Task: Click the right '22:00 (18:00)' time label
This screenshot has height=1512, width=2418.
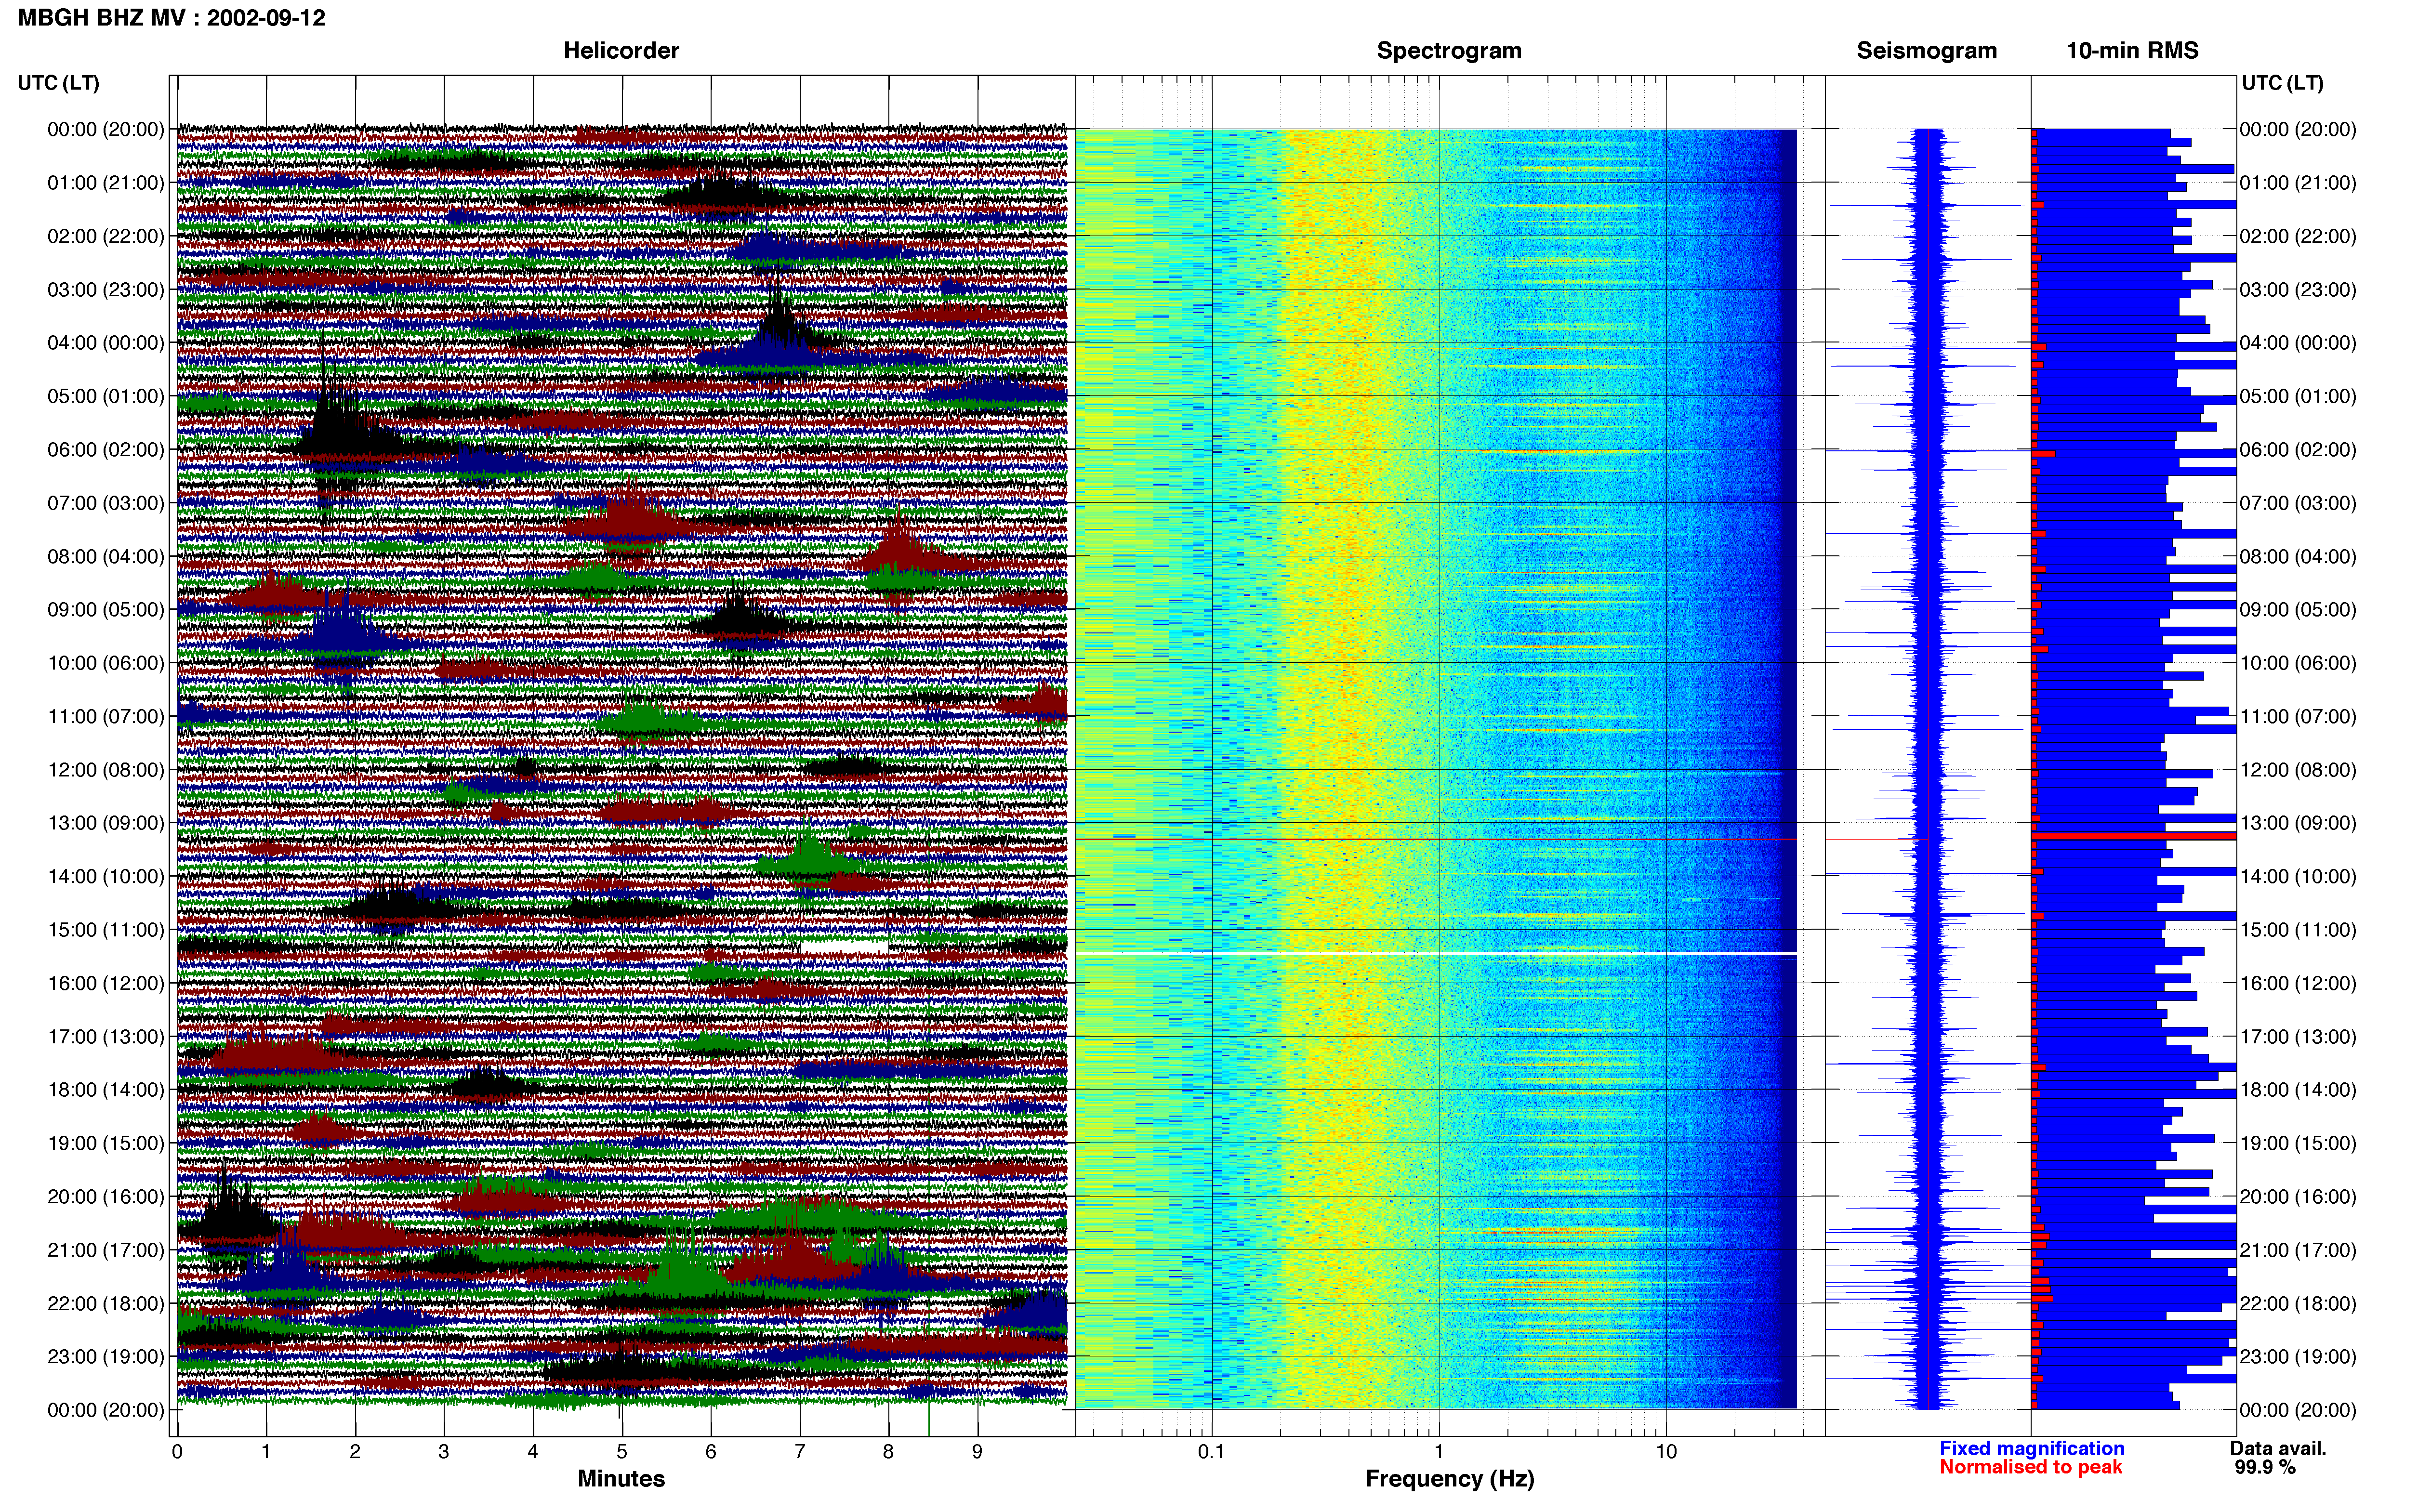Action: coord(2298,1303)
